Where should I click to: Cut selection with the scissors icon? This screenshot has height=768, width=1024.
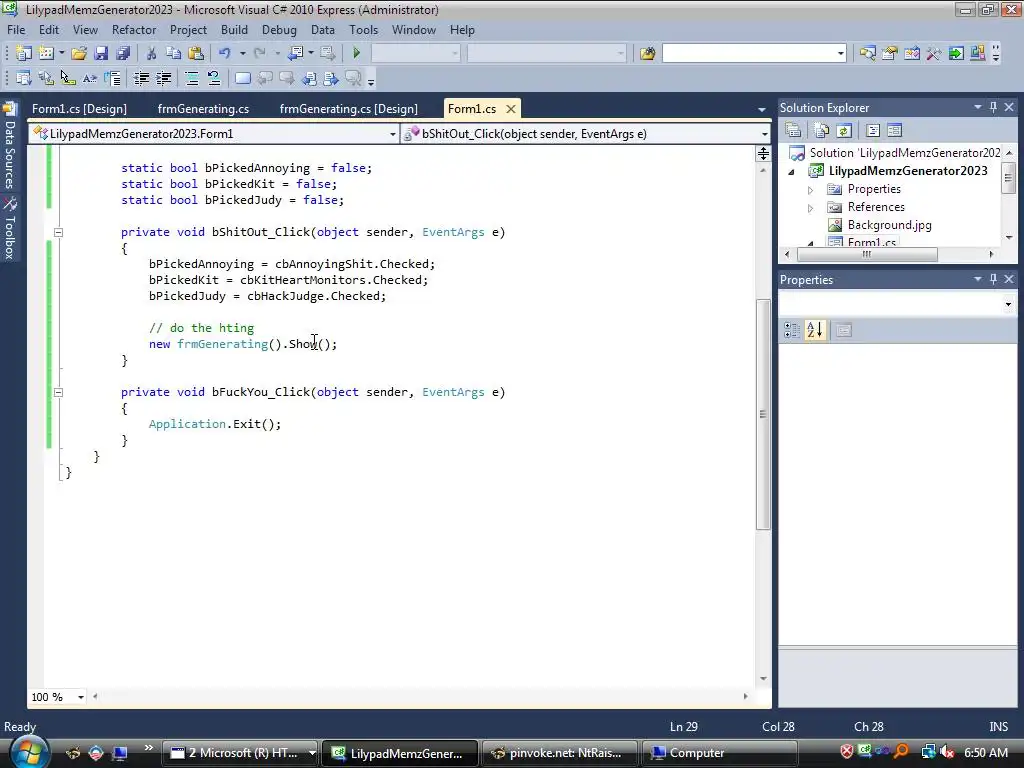point(152,53)
